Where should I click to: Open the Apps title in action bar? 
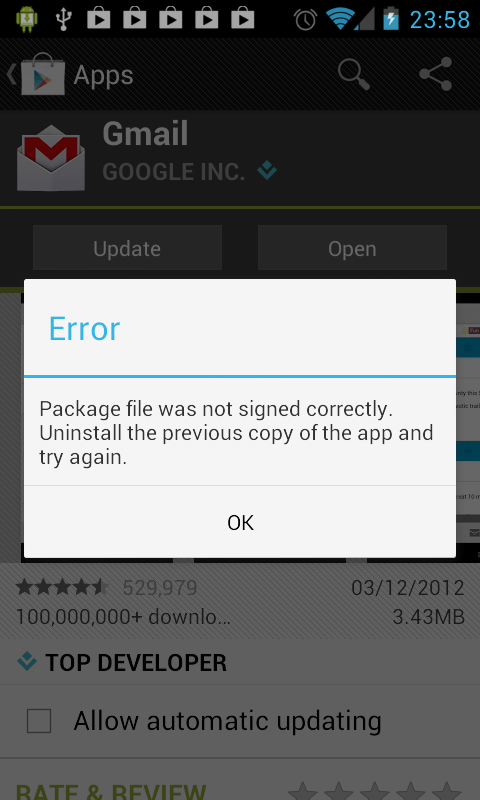tap(104, 76)
